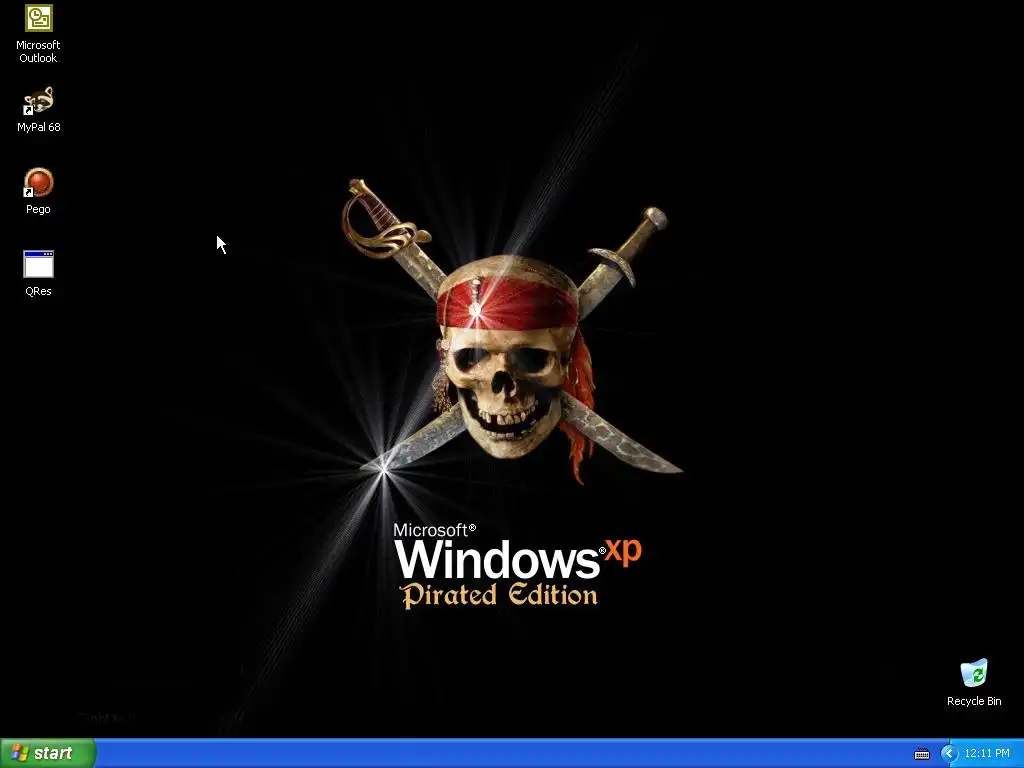Image resolution: width=1024 pixels, height=768 pixels.
Task: Click the Recycle Bin label text
Action: [x=974, y=701]
